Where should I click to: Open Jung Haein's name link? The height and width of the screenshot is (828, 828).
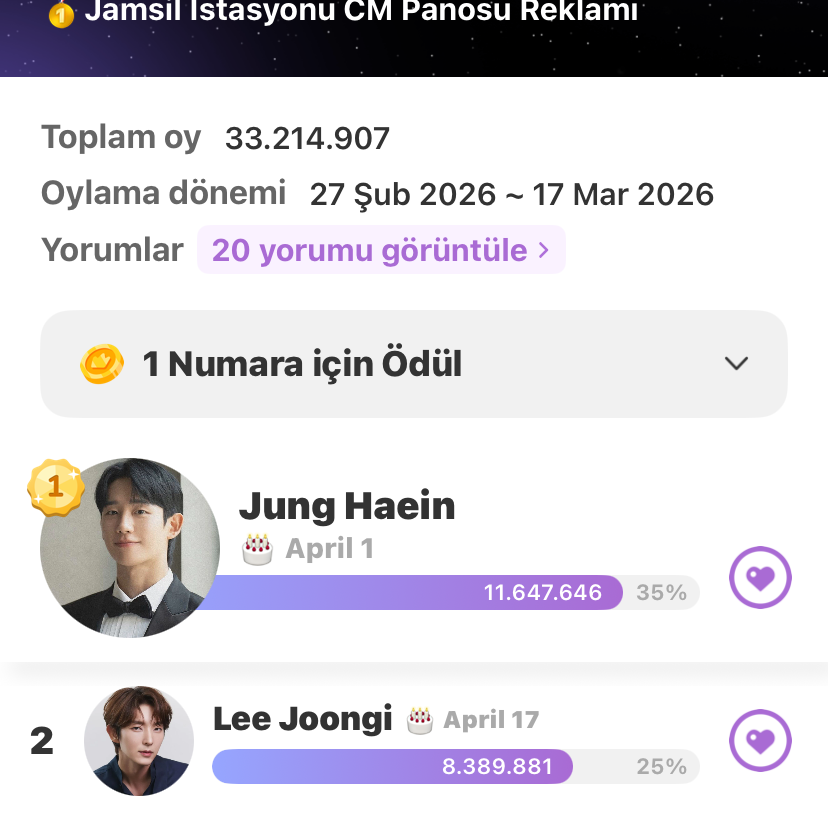347,506
